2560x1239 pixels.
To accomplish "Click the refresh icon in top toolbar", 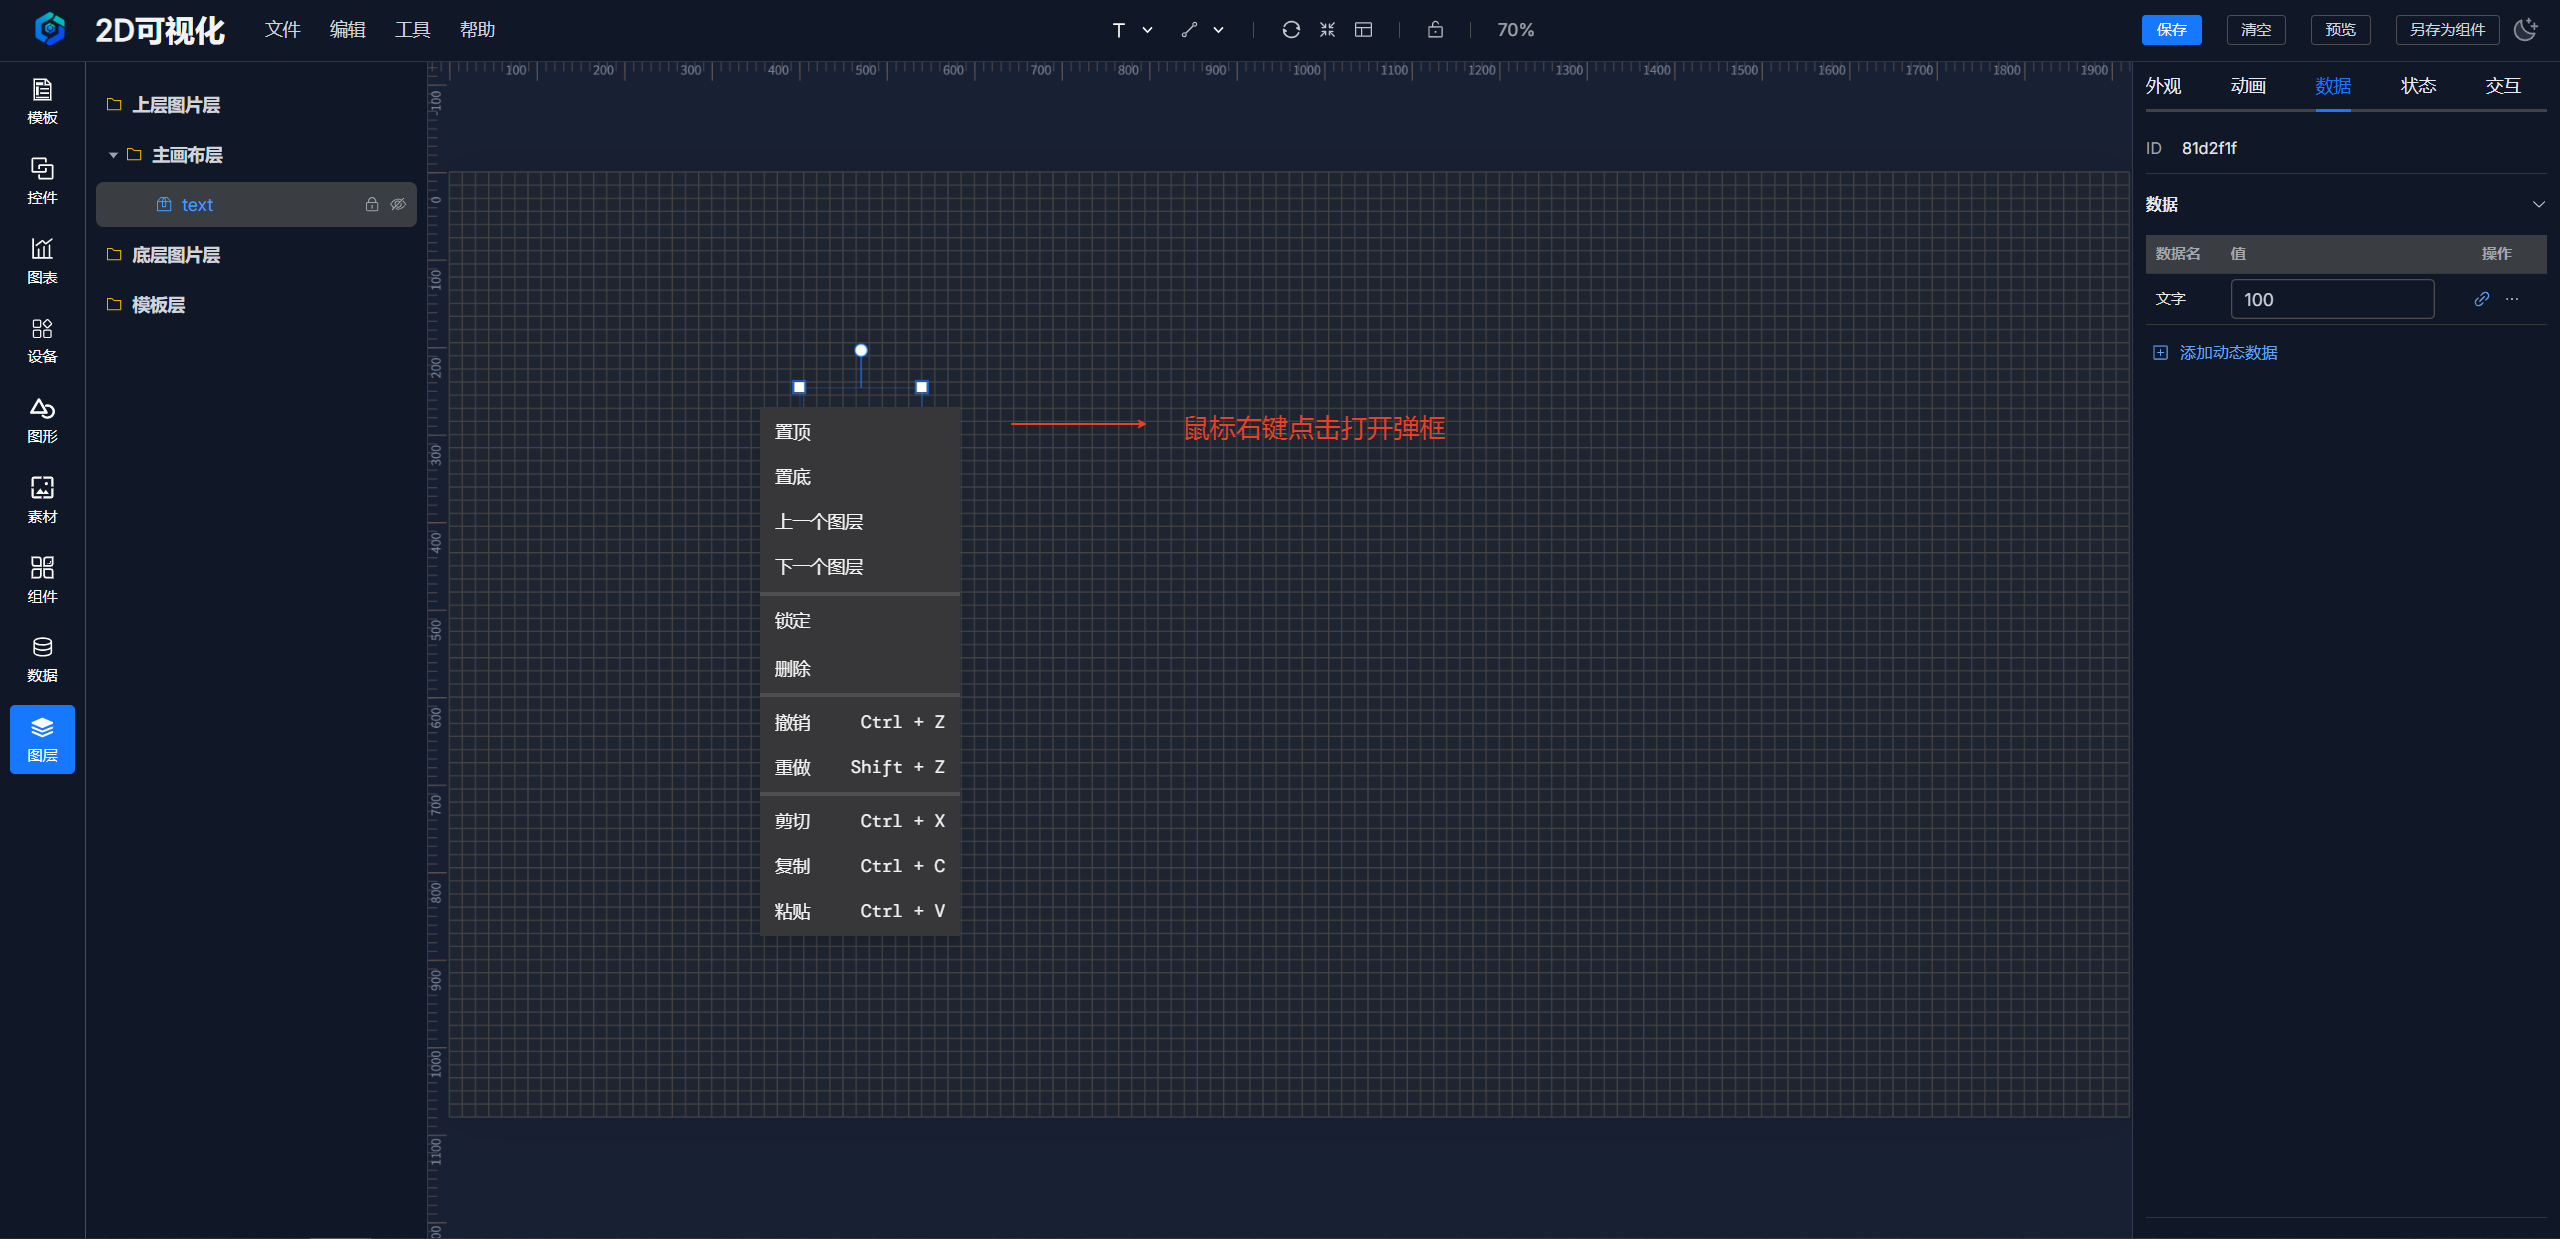I will 1291,30.
